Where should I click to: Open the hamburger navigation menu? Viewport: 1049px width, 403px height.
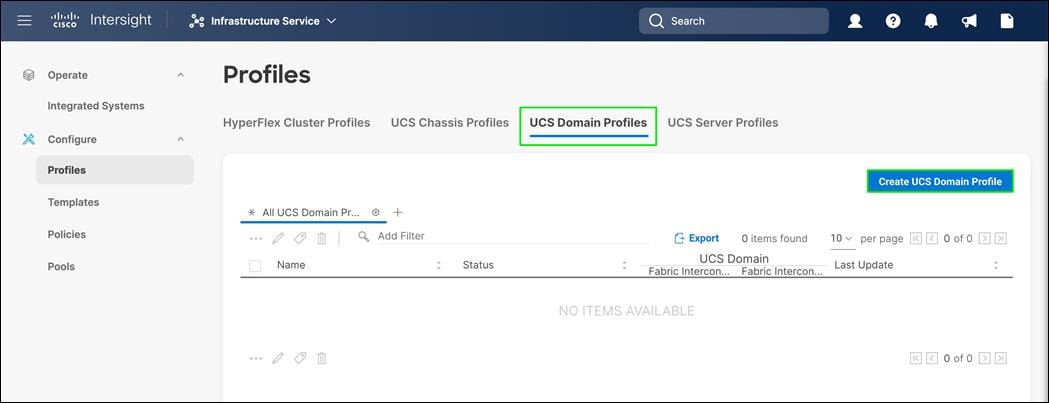[x=24, y=20]
